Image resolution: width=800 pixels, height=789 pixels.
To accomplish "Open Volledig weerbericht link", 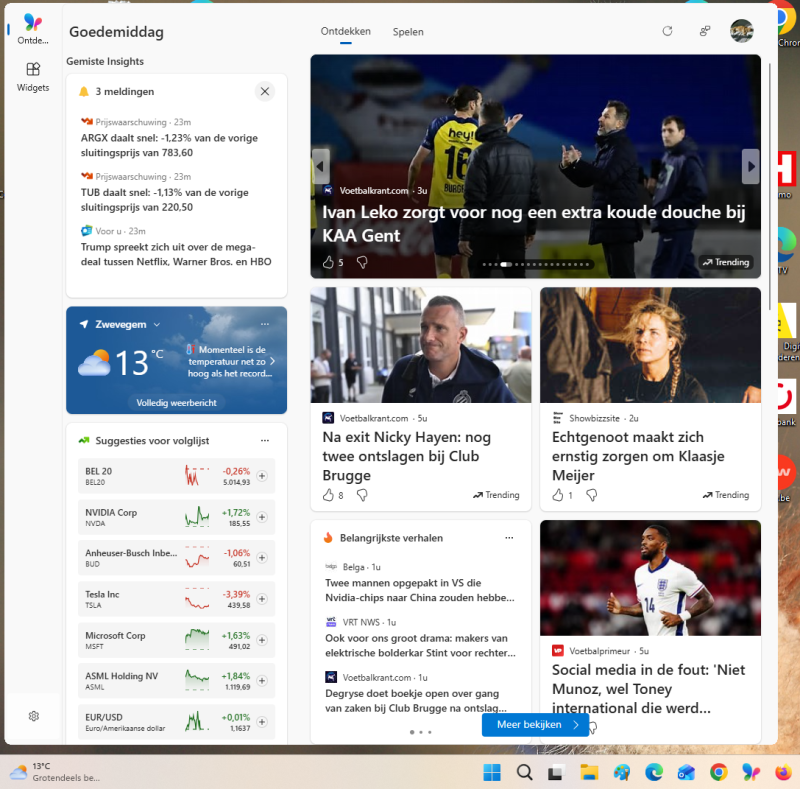I will [176, 403].
